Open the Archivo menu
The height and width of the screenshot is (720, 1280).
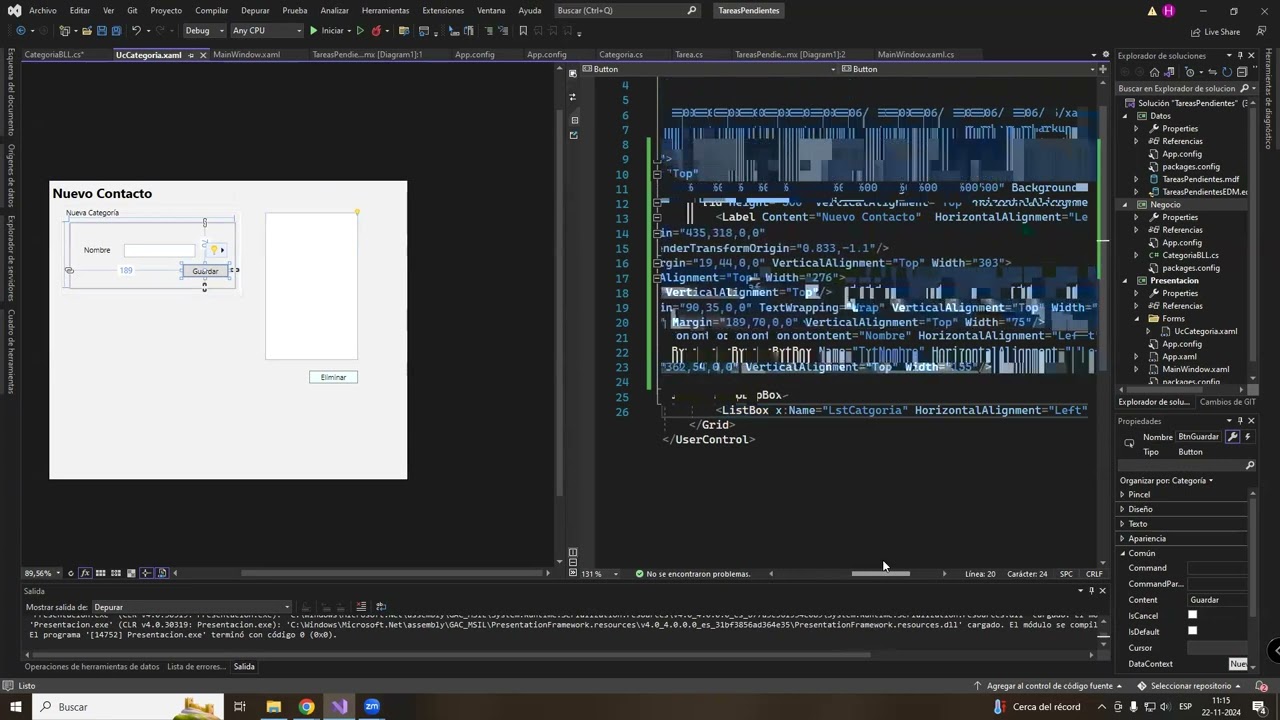tap(43, 10)
